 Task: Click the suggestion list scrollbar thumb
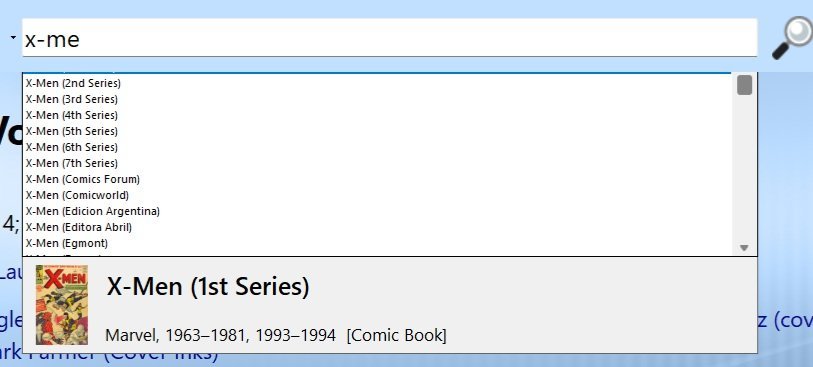[x=744, y=85]
